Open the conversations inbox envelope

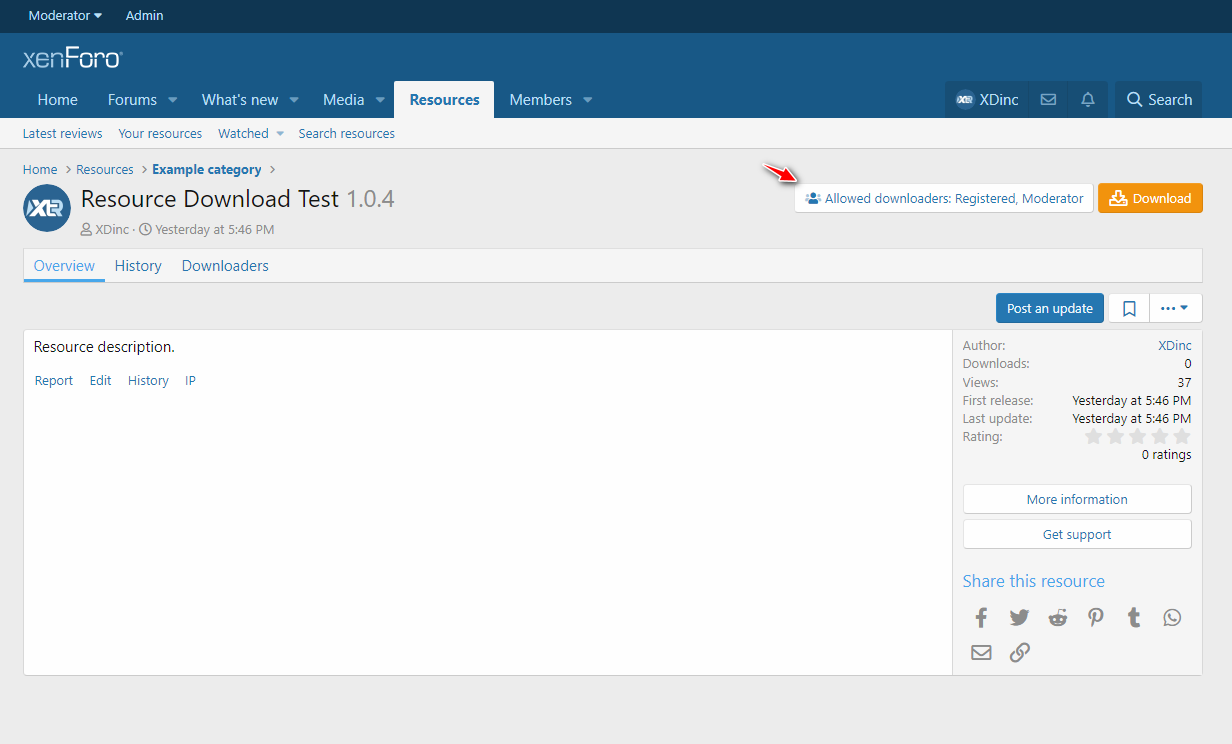click(1048, 100)
